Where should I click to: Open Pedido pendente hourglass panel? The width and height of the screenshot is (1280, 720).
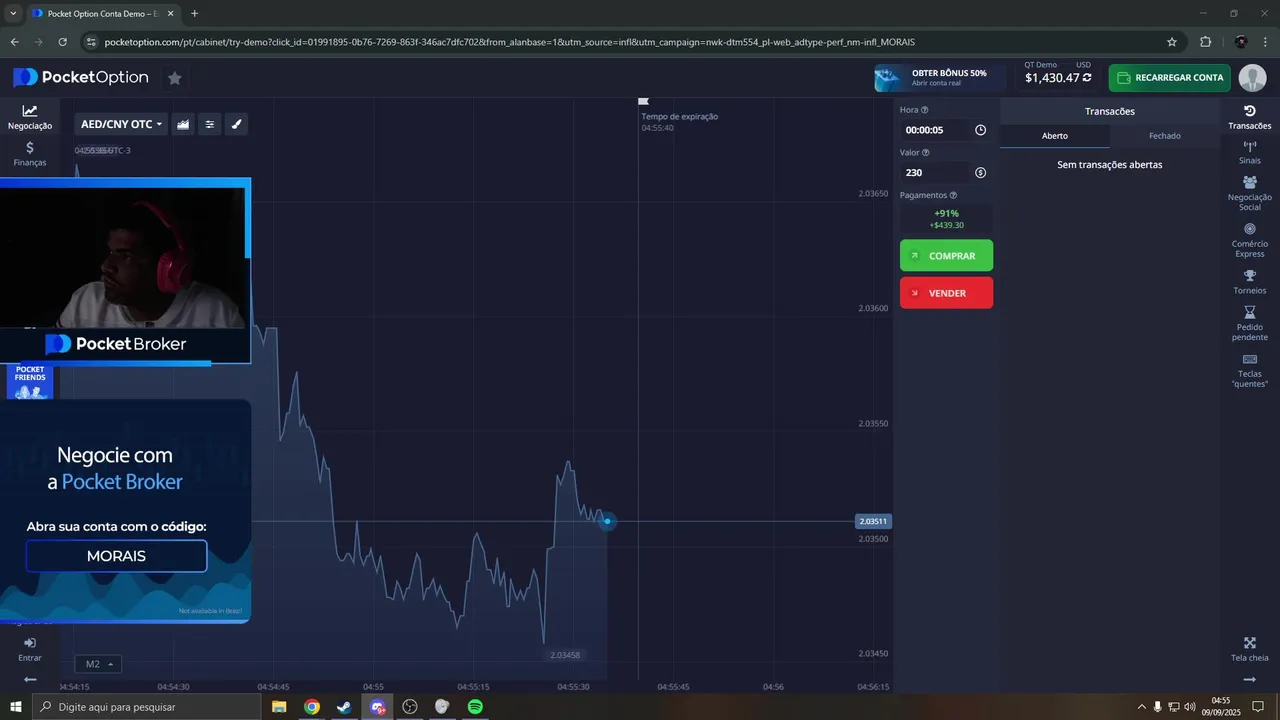[x=1250, y=324]
